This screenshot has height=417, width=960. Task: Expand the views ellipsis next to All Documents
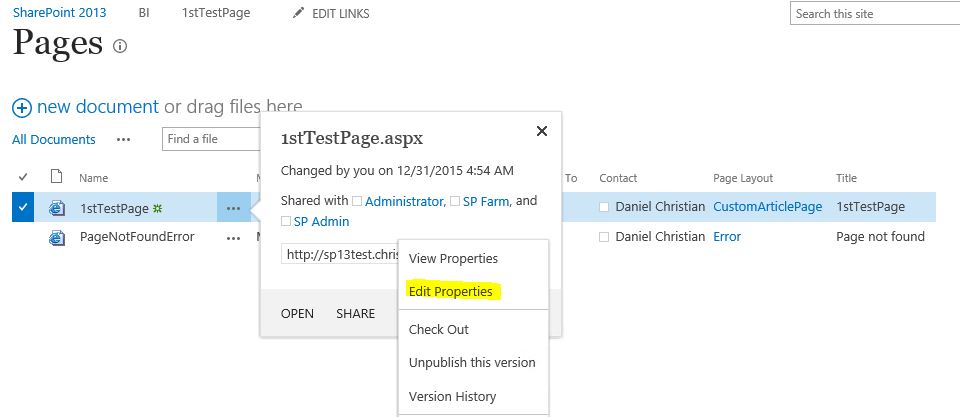coord(124,140)
